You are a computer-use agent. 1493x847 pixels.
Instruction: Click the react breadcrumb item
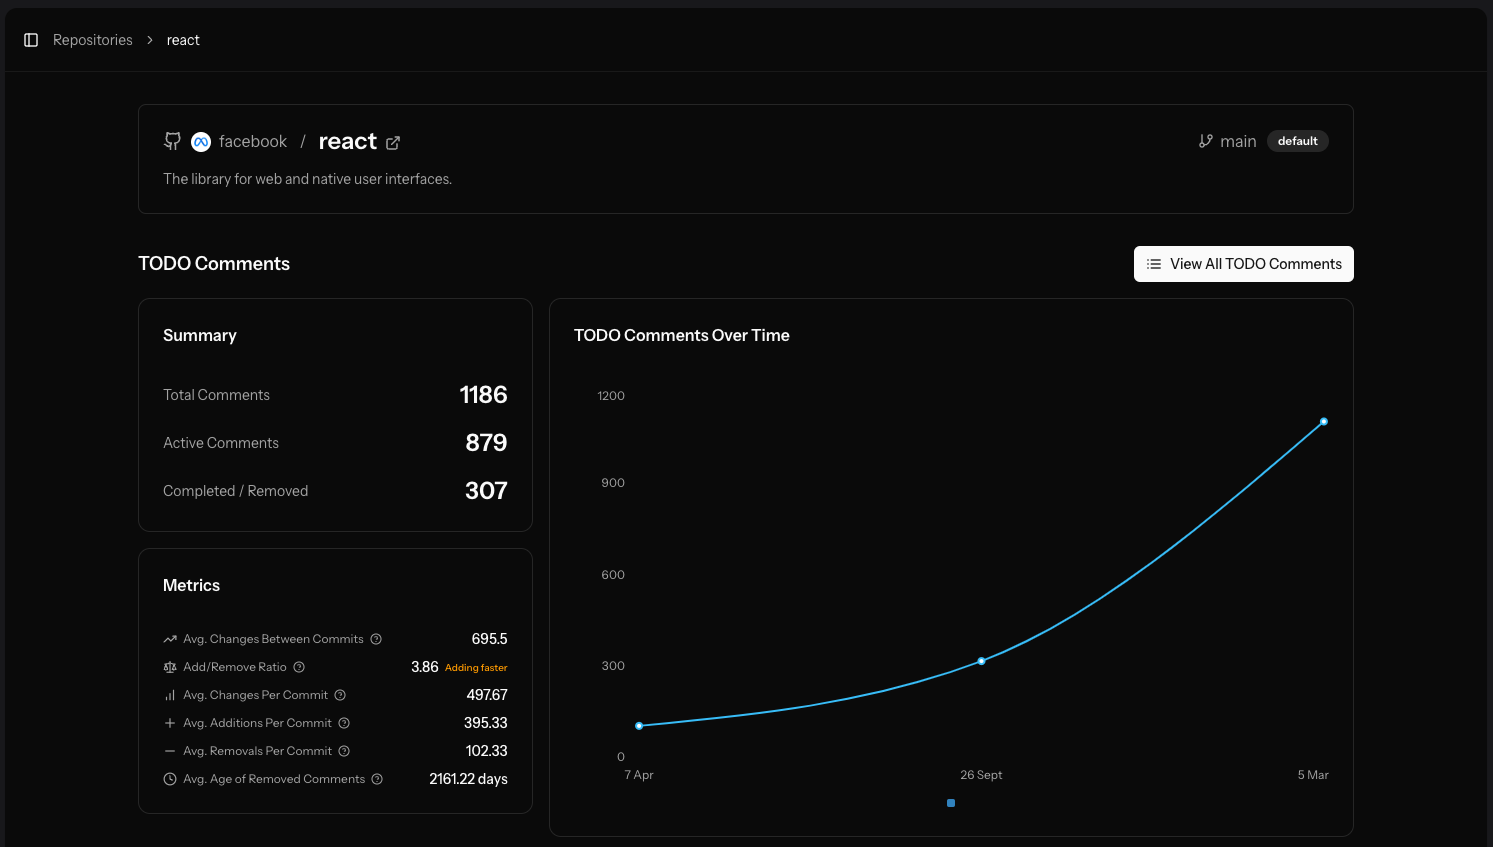click(183, 40)
